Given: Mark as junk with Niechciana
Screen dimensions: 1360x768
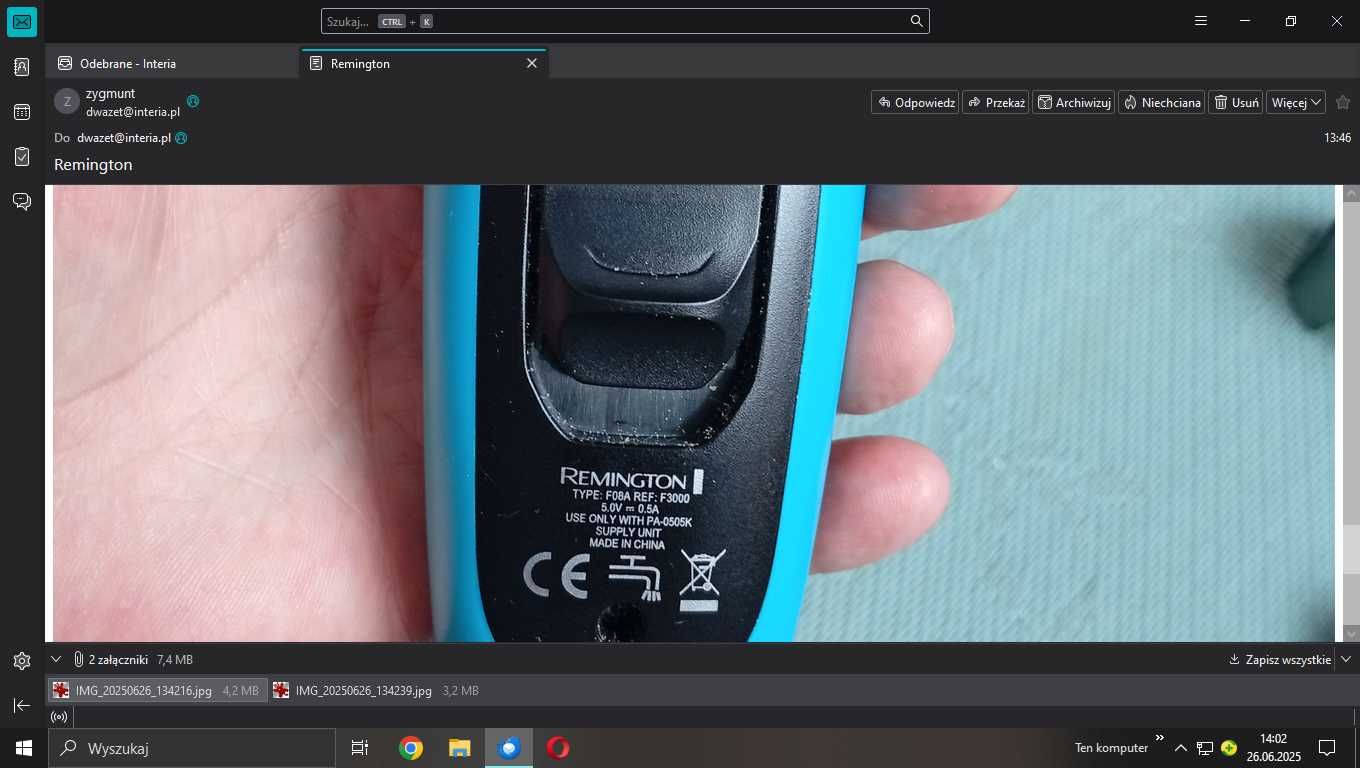Looking at the screenshot, I should coord(1161,102).
